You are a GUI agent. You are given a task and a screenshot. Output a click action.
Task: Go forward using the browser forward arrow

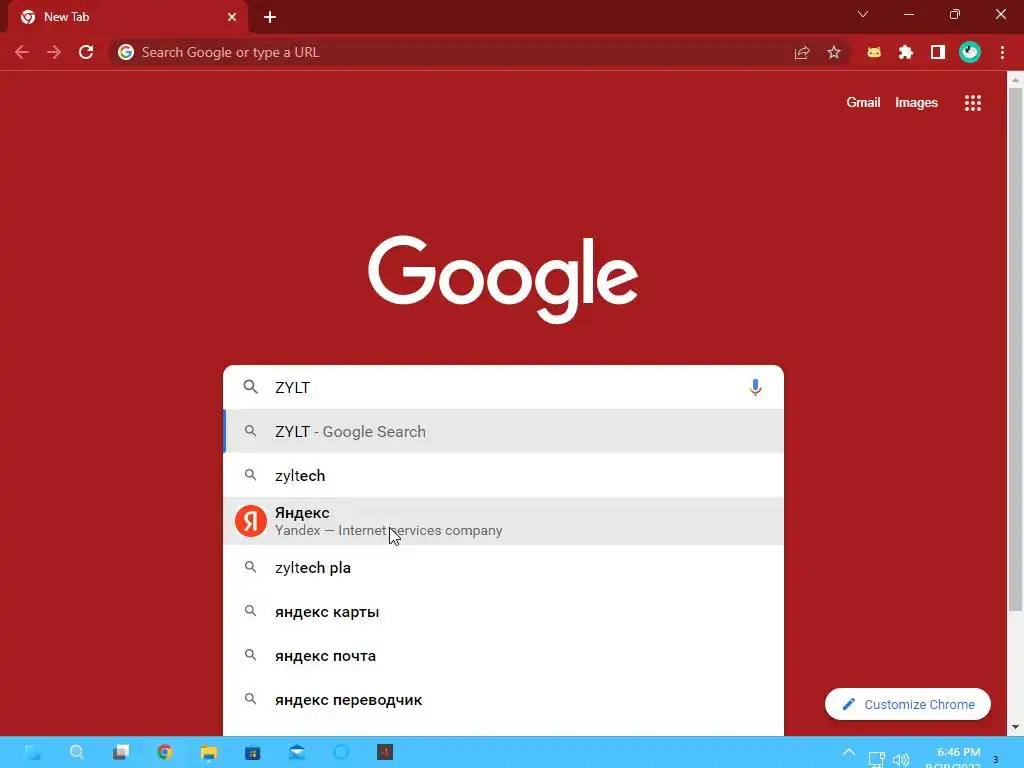point(54,52)
